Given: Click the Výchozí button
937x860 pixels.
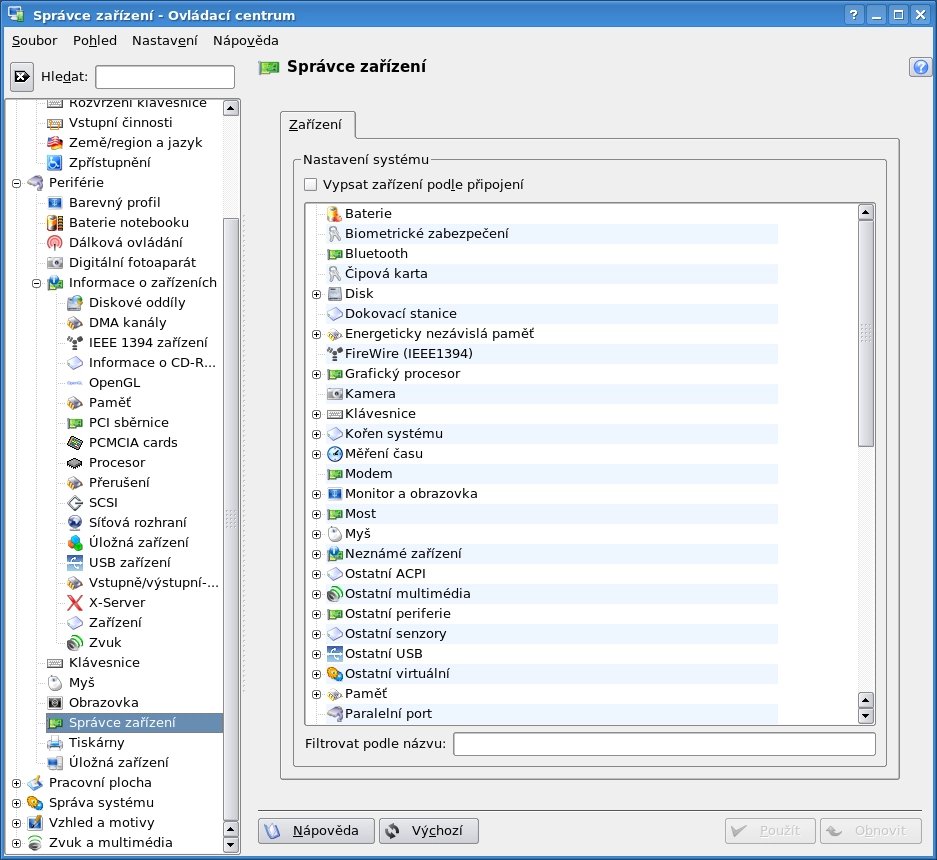Looking at the screenshot, I should click(429, 831).
